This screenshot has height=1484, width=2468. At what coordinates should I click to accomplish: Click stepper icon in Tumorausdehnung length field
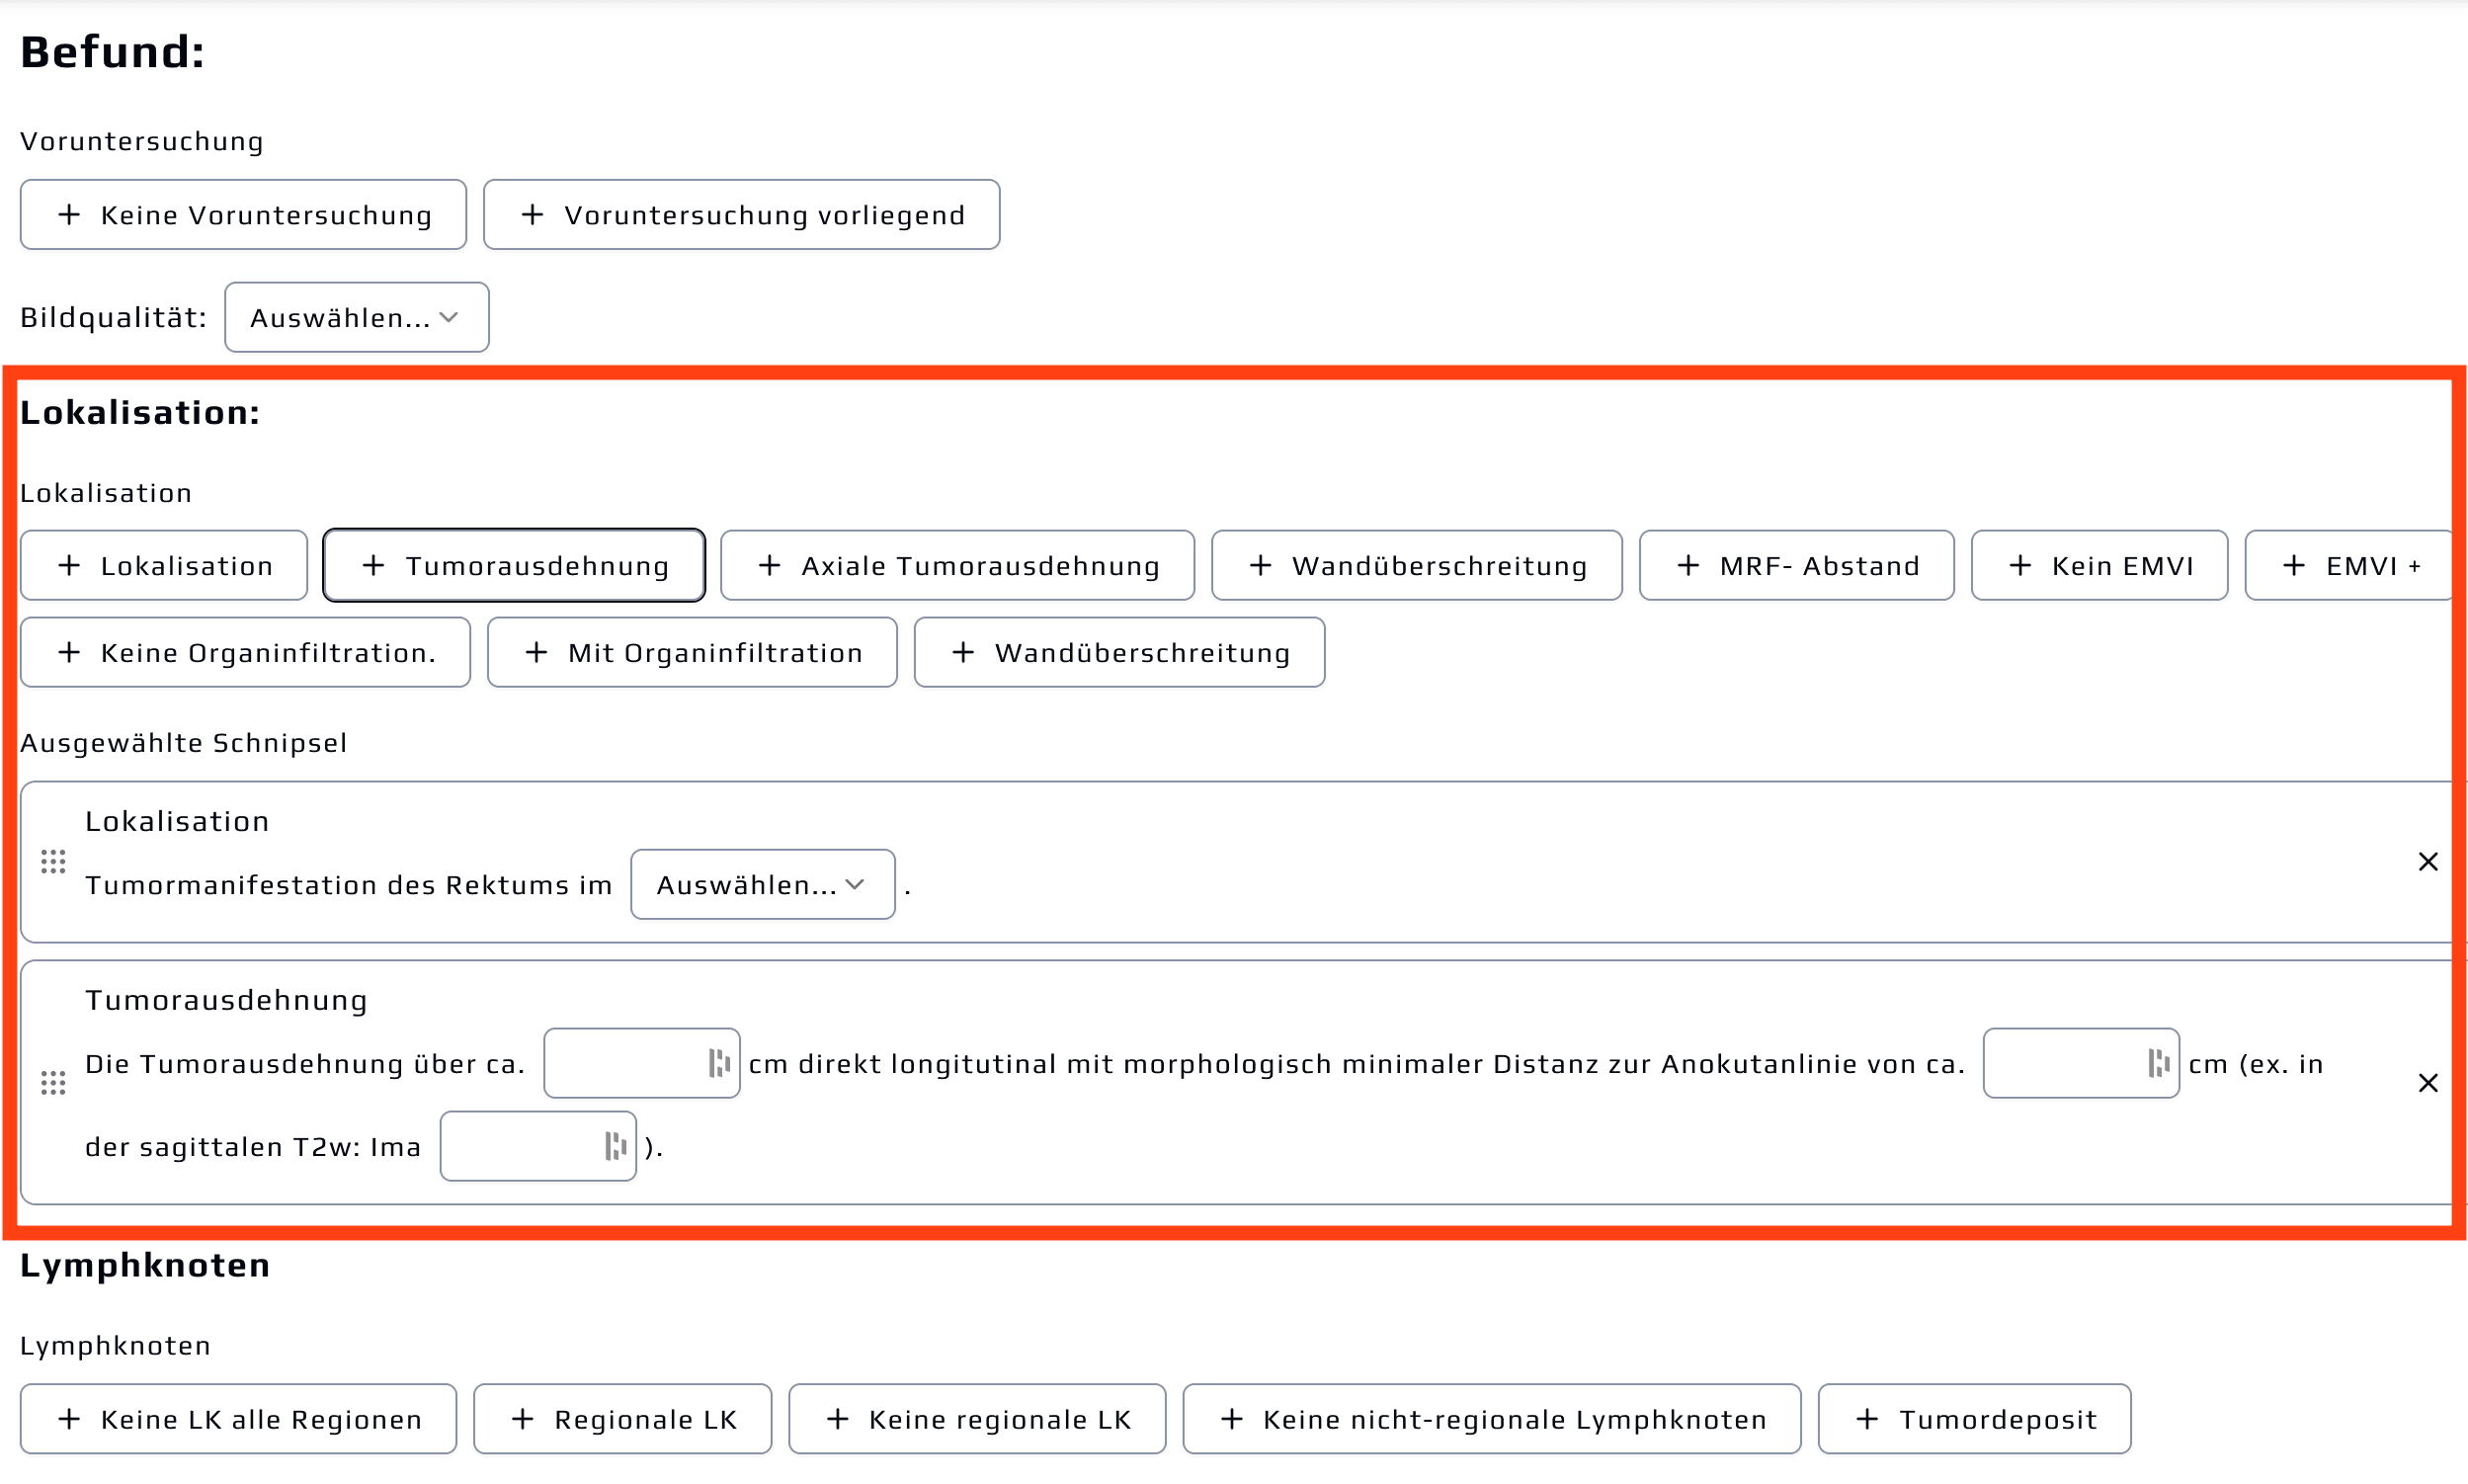click(x=718, y=1063)
